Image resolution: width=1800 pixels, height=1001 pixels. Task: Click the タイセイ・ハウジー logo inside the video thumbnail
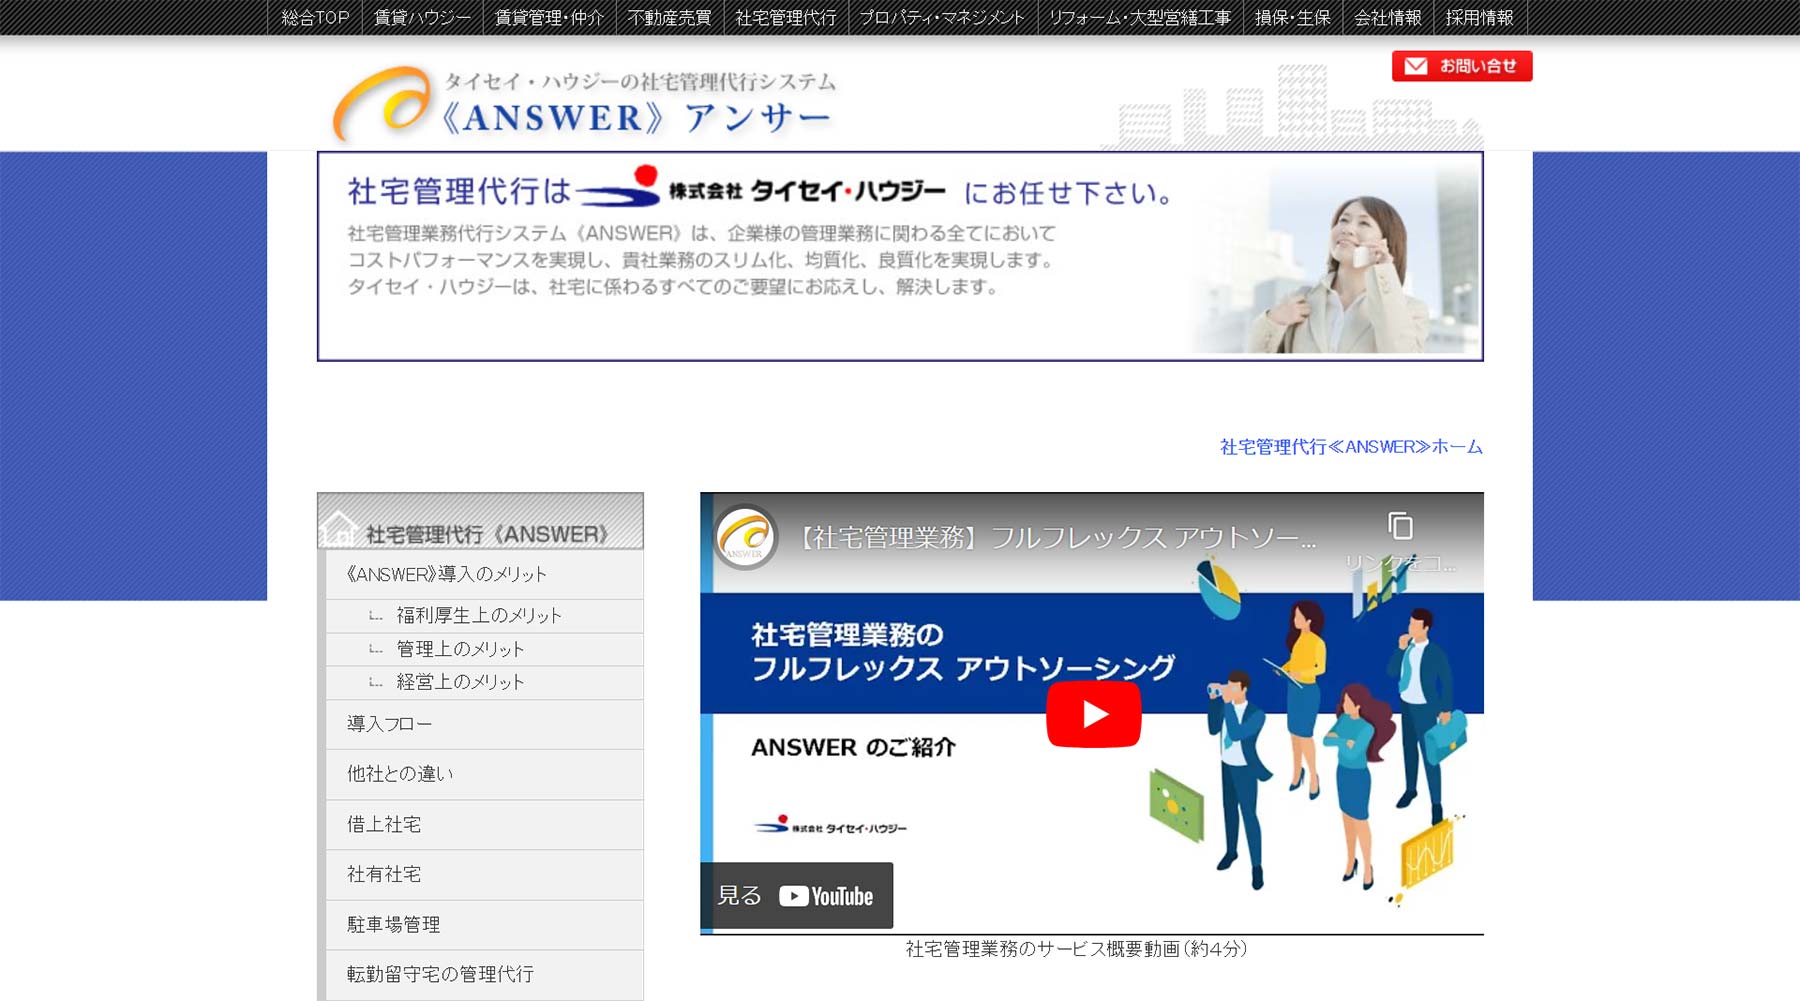[830, 826]
